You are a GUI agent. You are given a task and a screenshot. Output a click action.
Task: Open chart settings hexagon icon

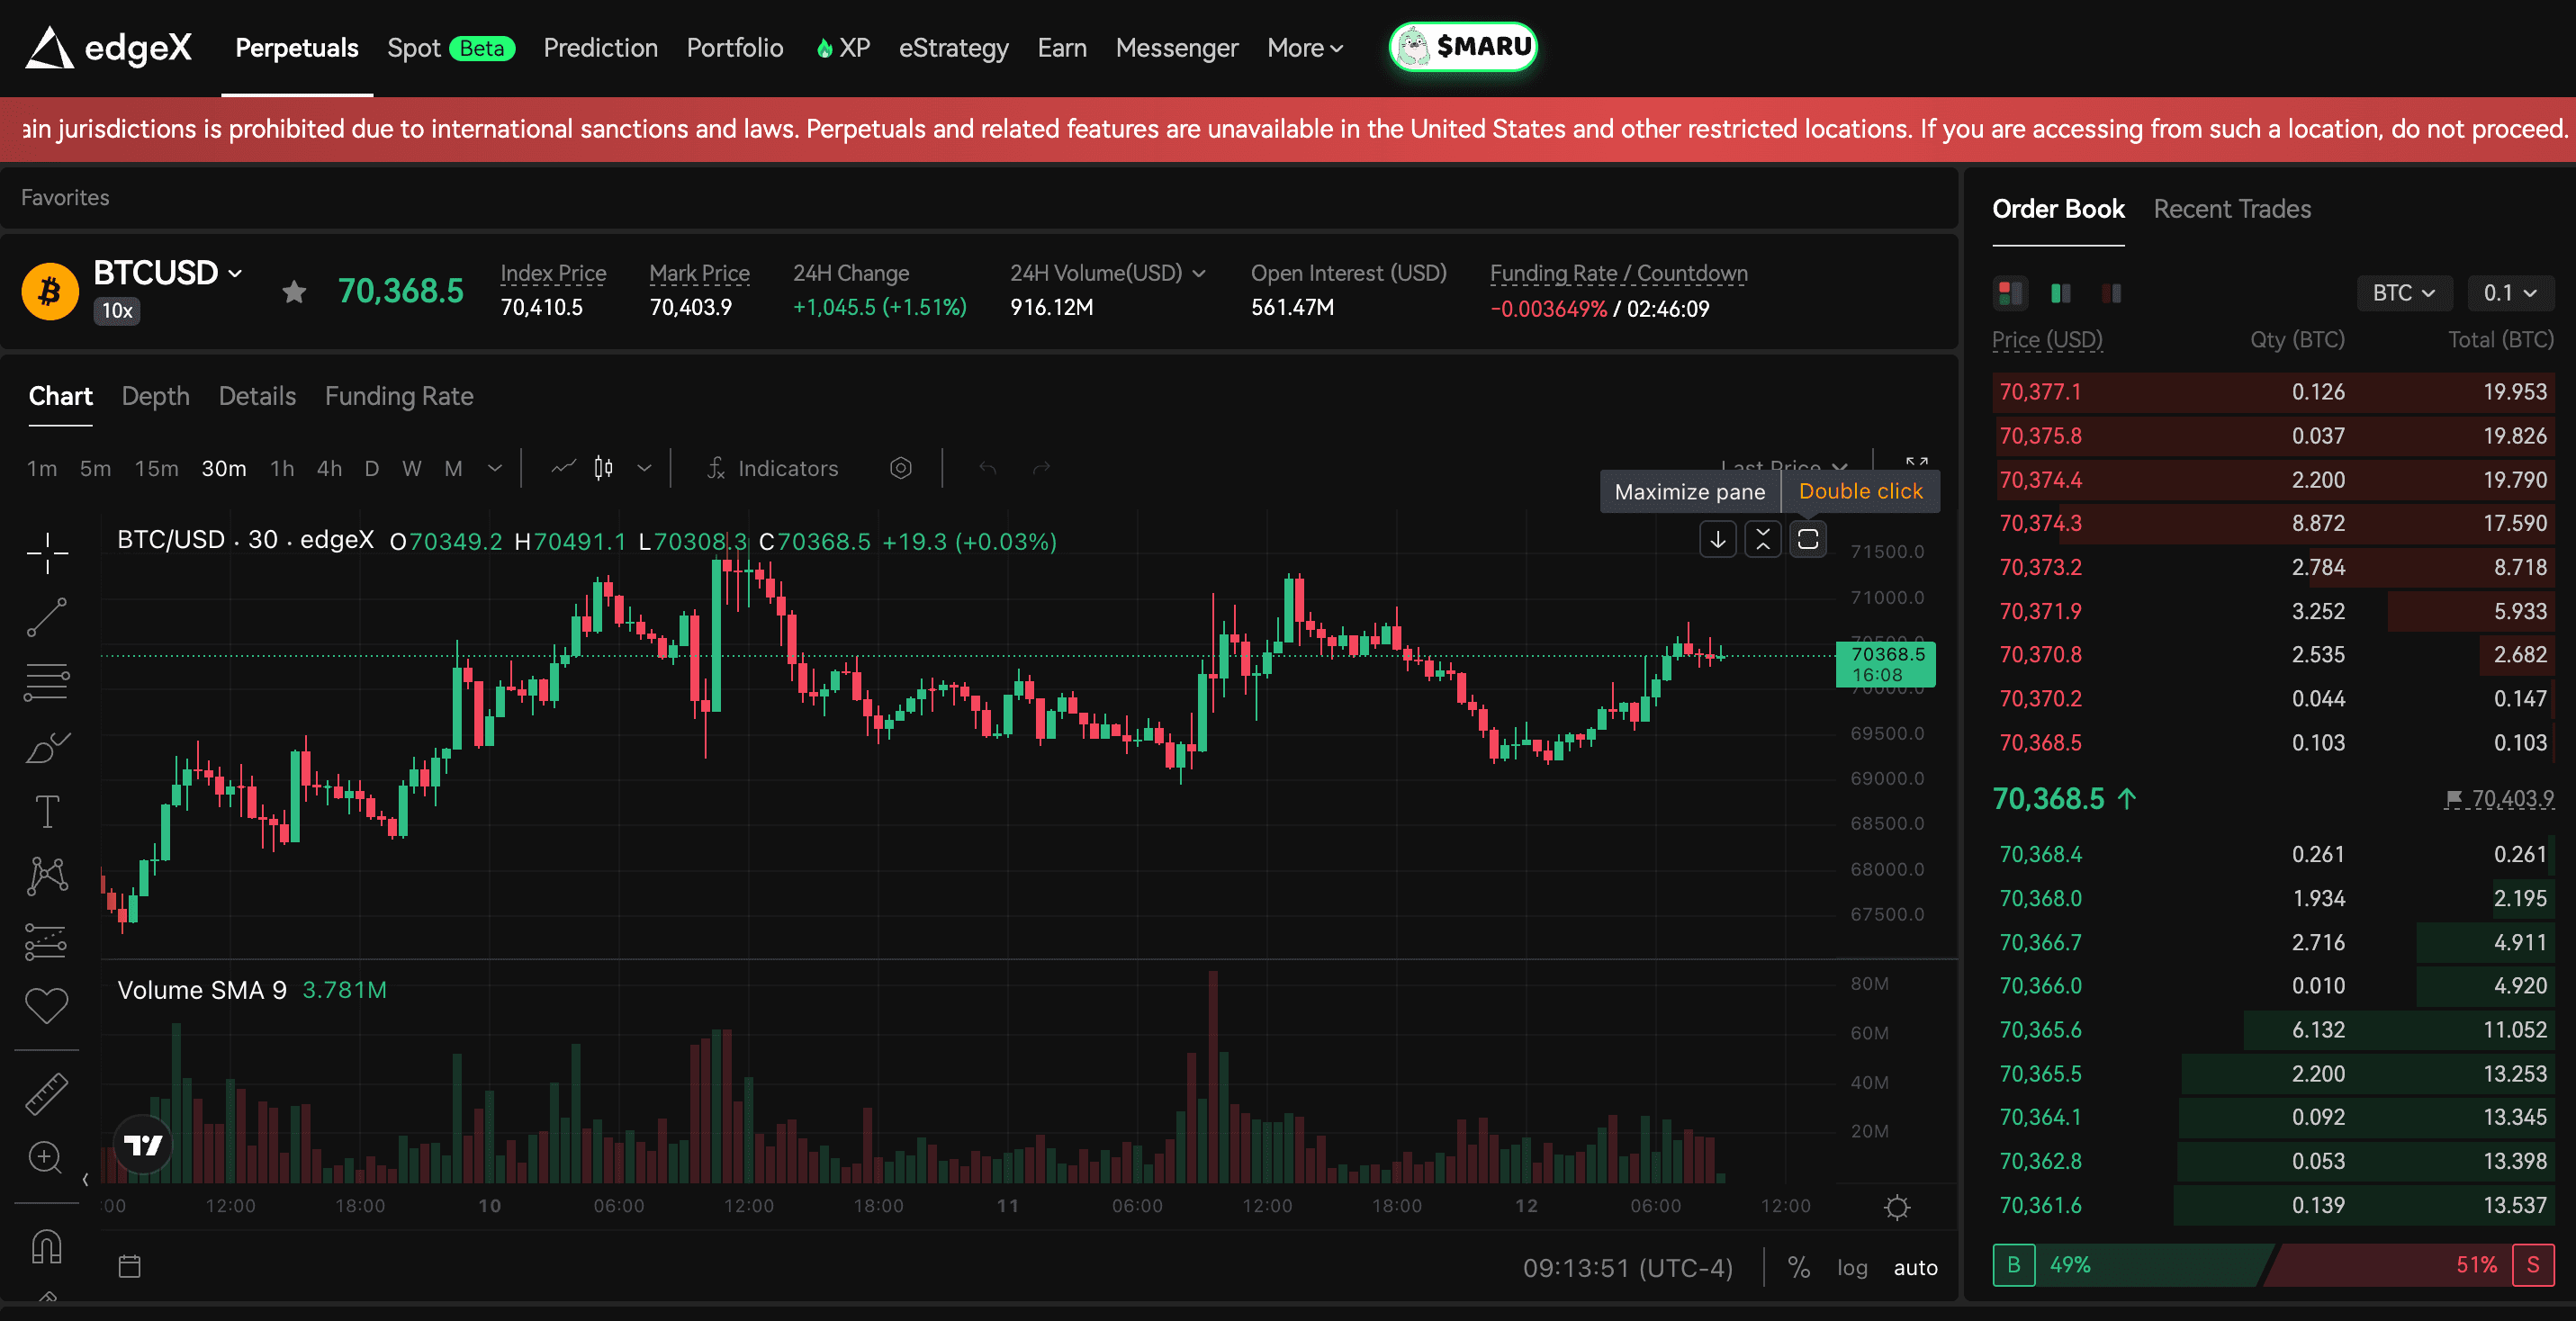pyautogui.click(x=900, y=468)
